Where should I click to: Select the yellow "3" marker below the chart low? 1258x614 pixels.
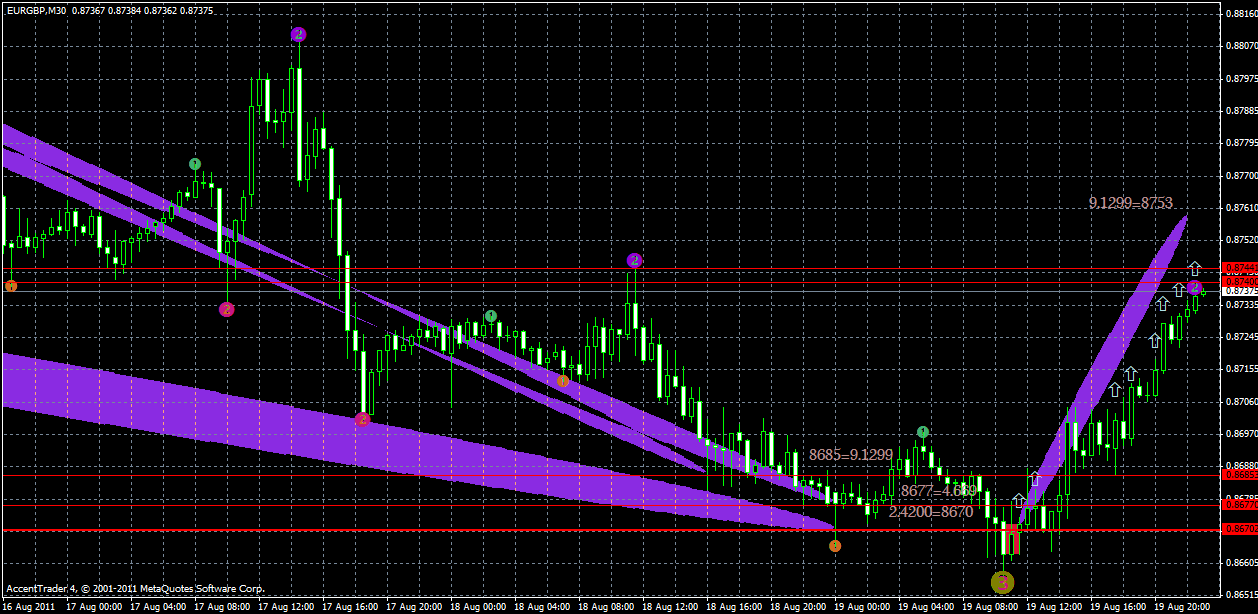(x=1002, y=580)
